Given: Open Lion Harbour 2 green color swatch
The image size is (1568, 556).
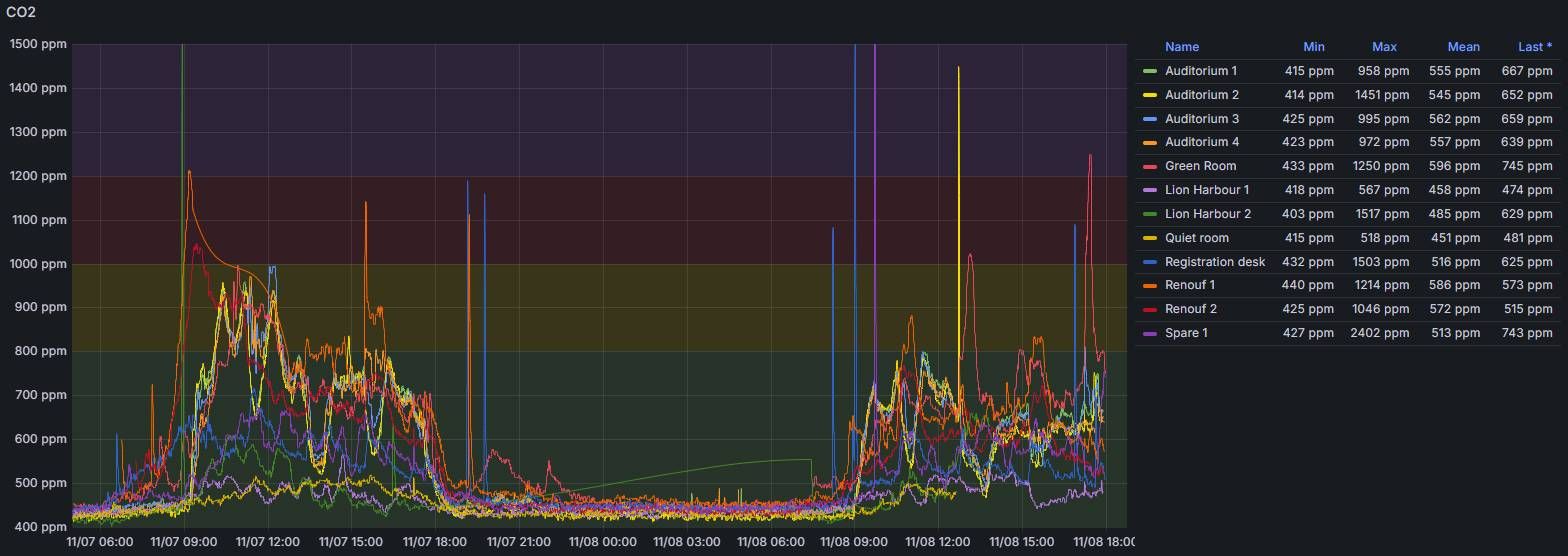Looking at the screenshot, I should click(x=1150, y=214).
